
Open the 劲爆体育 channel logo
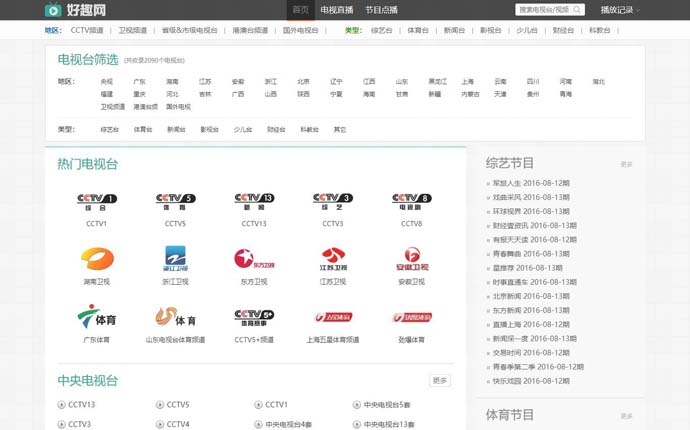[412, 317]
